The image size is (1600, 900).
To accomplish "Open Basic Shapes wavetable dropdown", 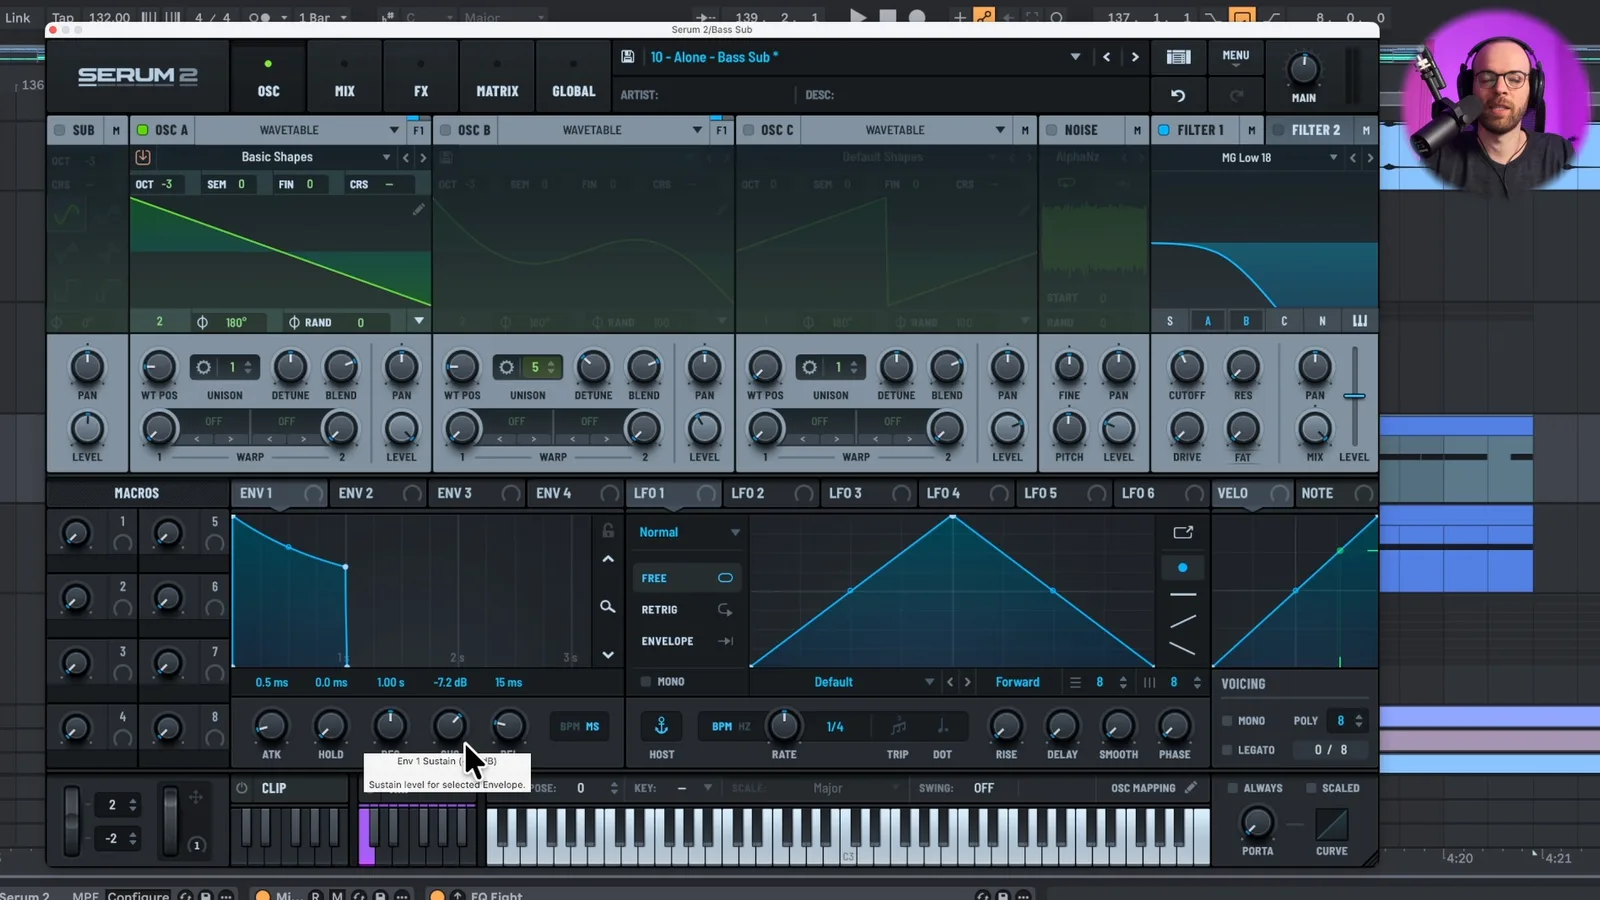I will click(x=386, y=158).
